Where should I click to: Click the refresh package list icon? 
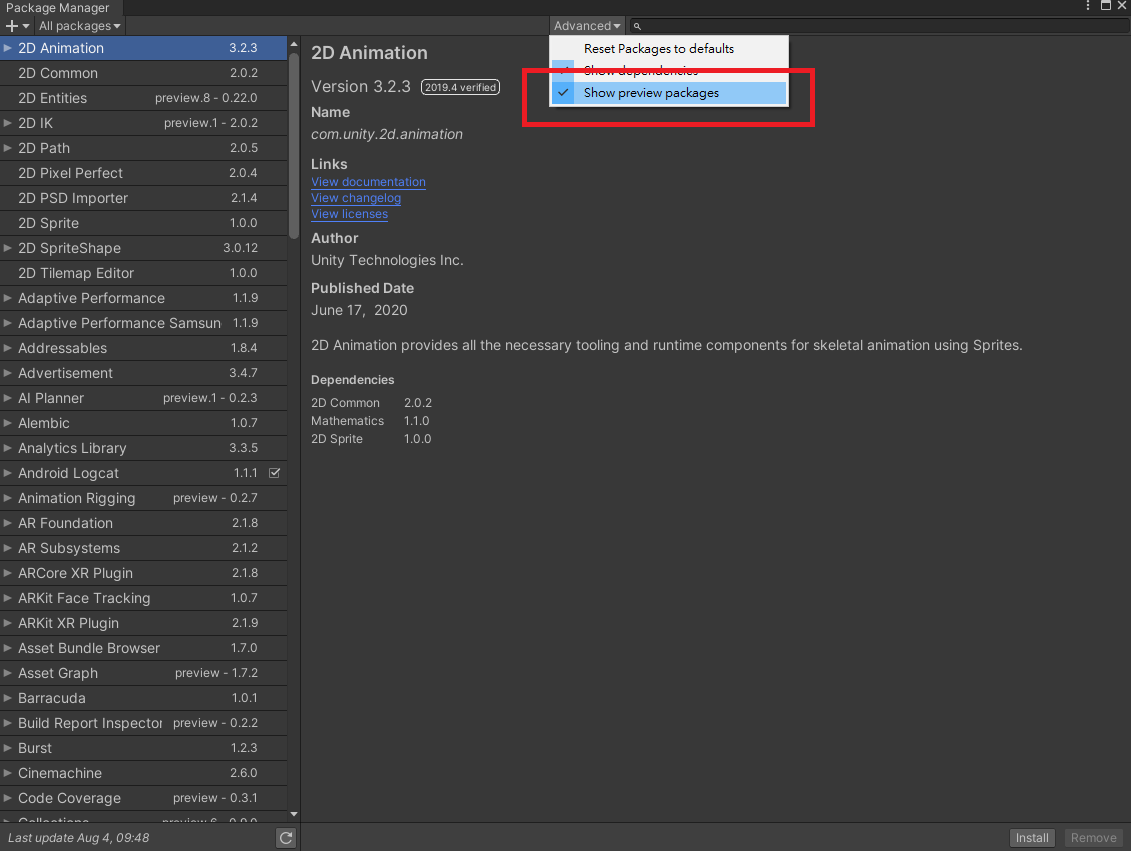click(x=286, y=837)
